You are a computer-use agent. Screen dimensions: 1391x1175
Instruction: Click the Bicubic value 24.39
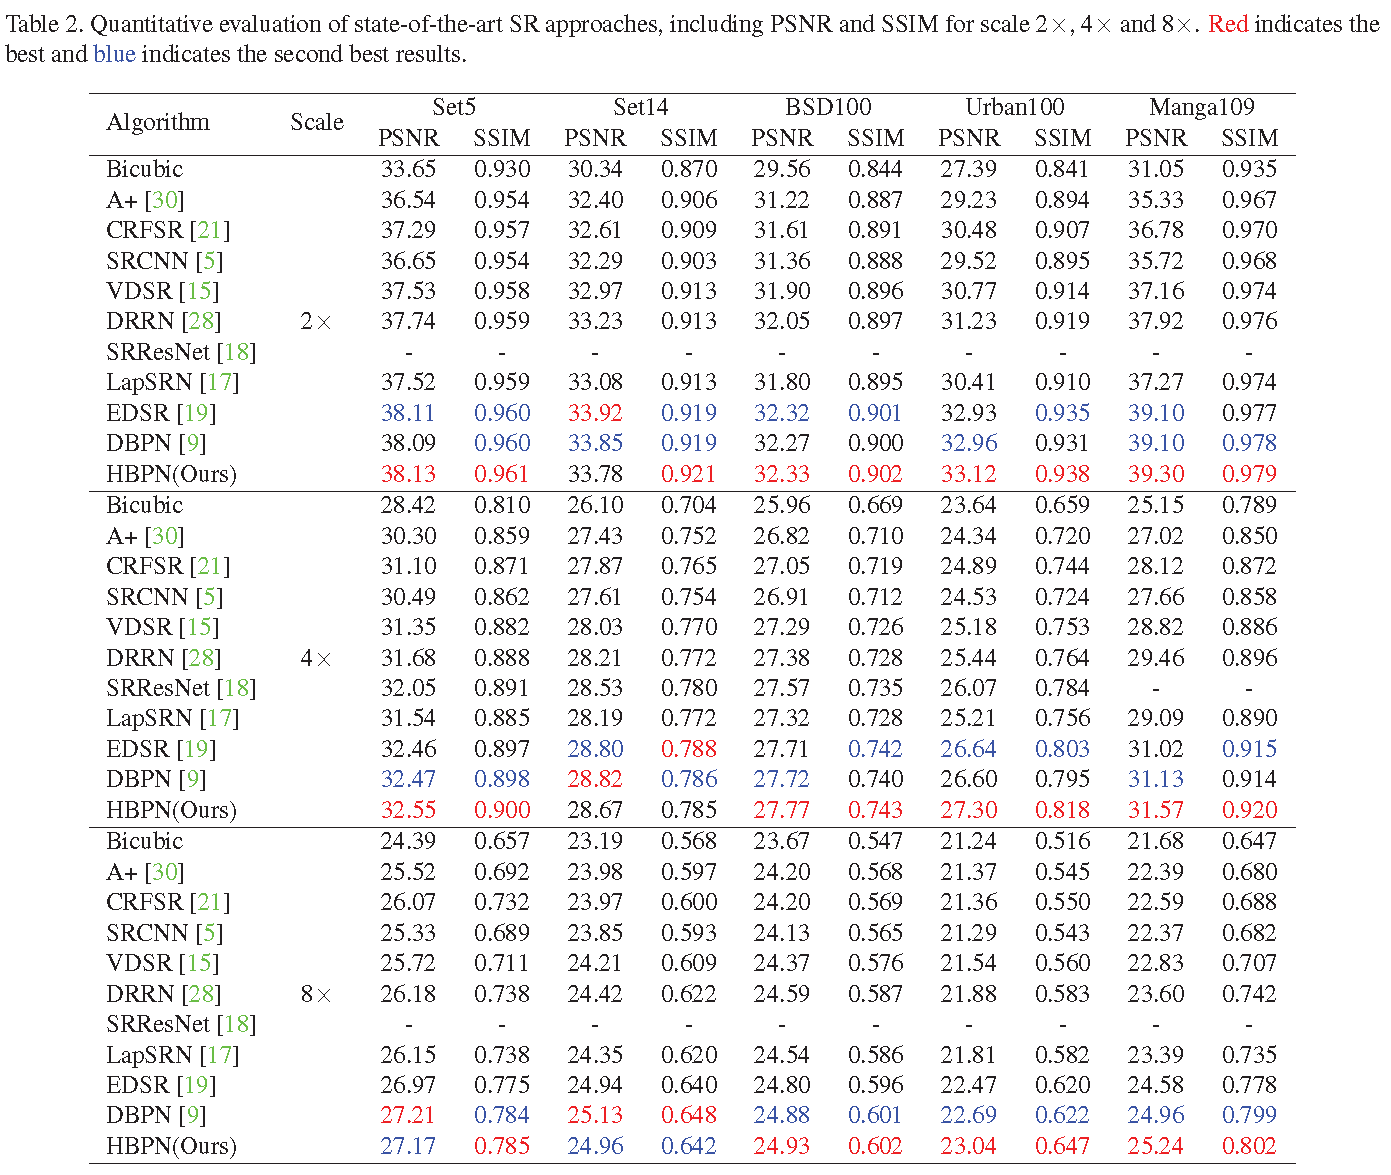point(408,841)
